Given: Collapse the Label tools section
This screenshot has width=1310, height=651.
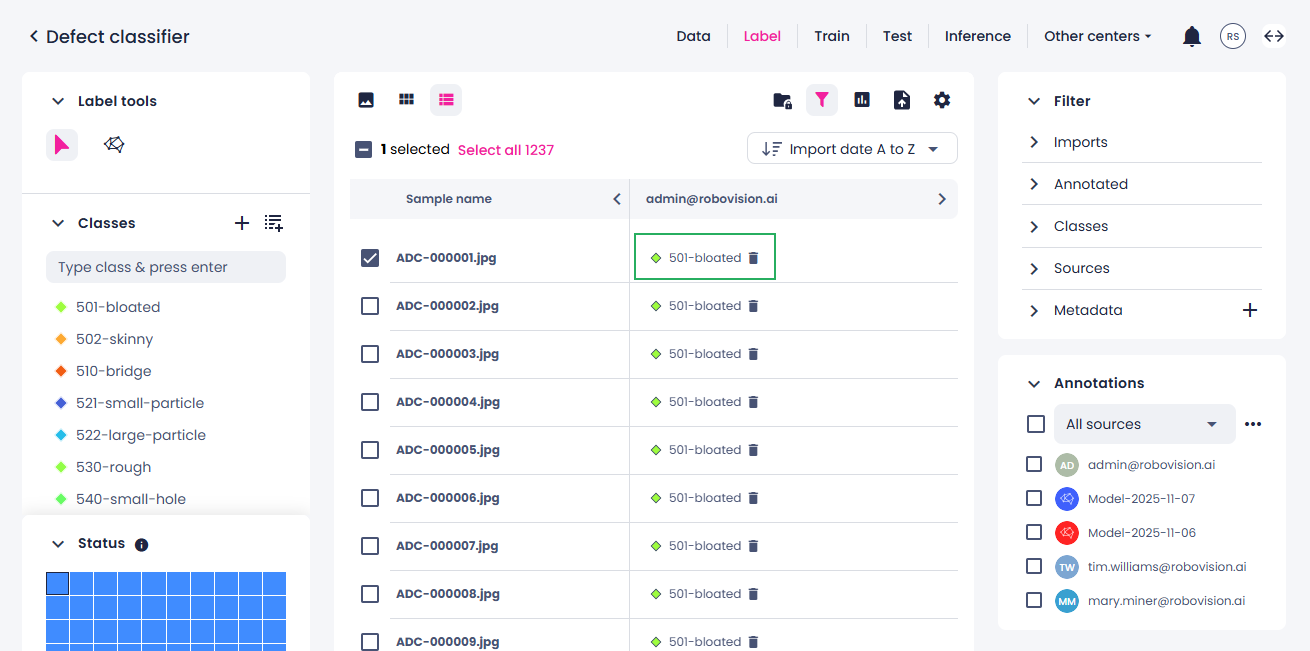Looking at the screenshot, I should tap(57, 101).
